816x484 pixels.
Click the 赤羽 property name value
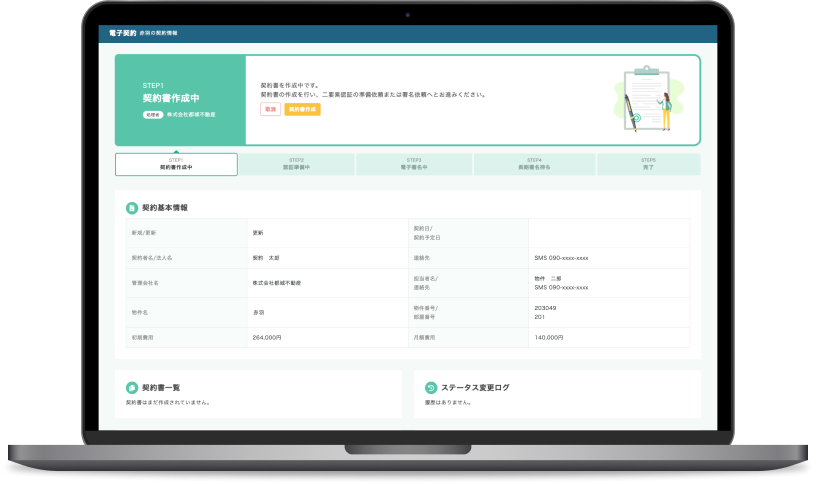[x=259, y=313]
